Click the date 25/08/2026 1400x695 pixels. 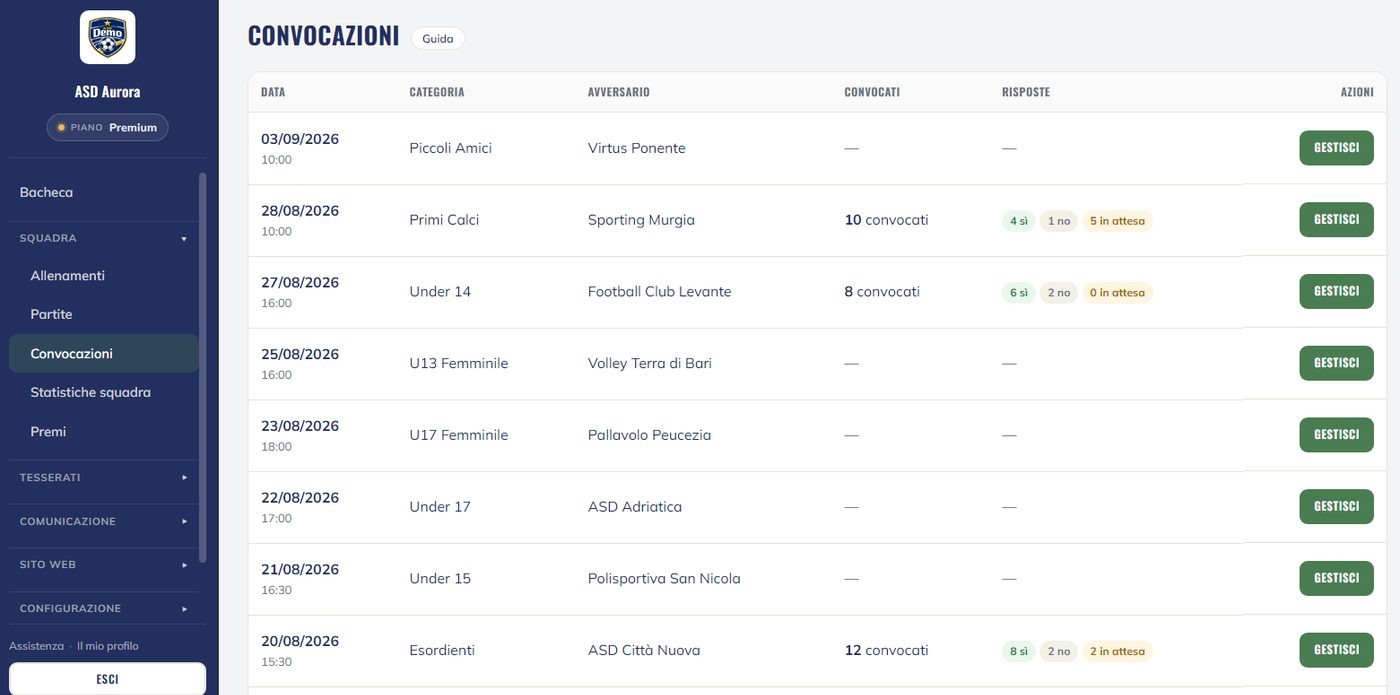300,354
